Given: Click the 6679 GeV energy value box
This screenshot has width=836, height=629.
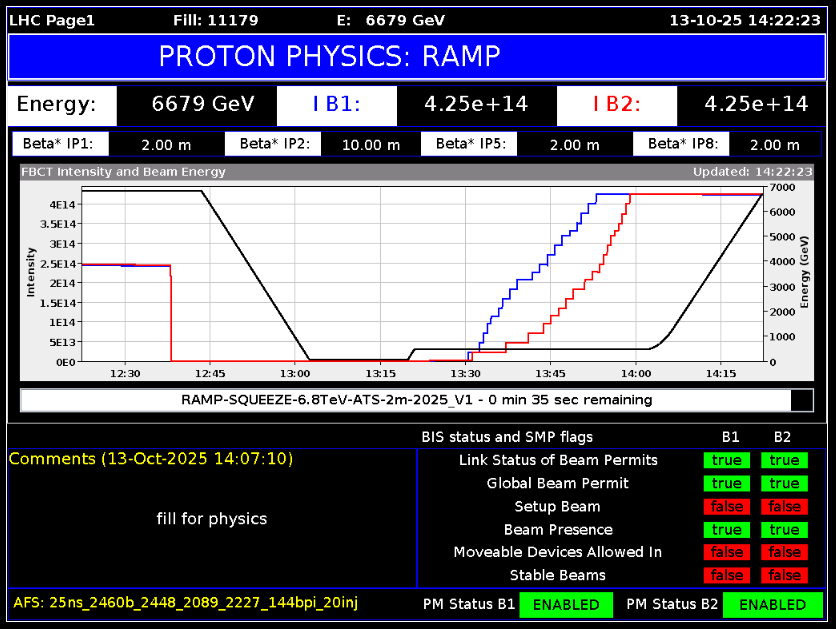Looking at the screenshot, I should pyautogui.click(x=196, y=104).
